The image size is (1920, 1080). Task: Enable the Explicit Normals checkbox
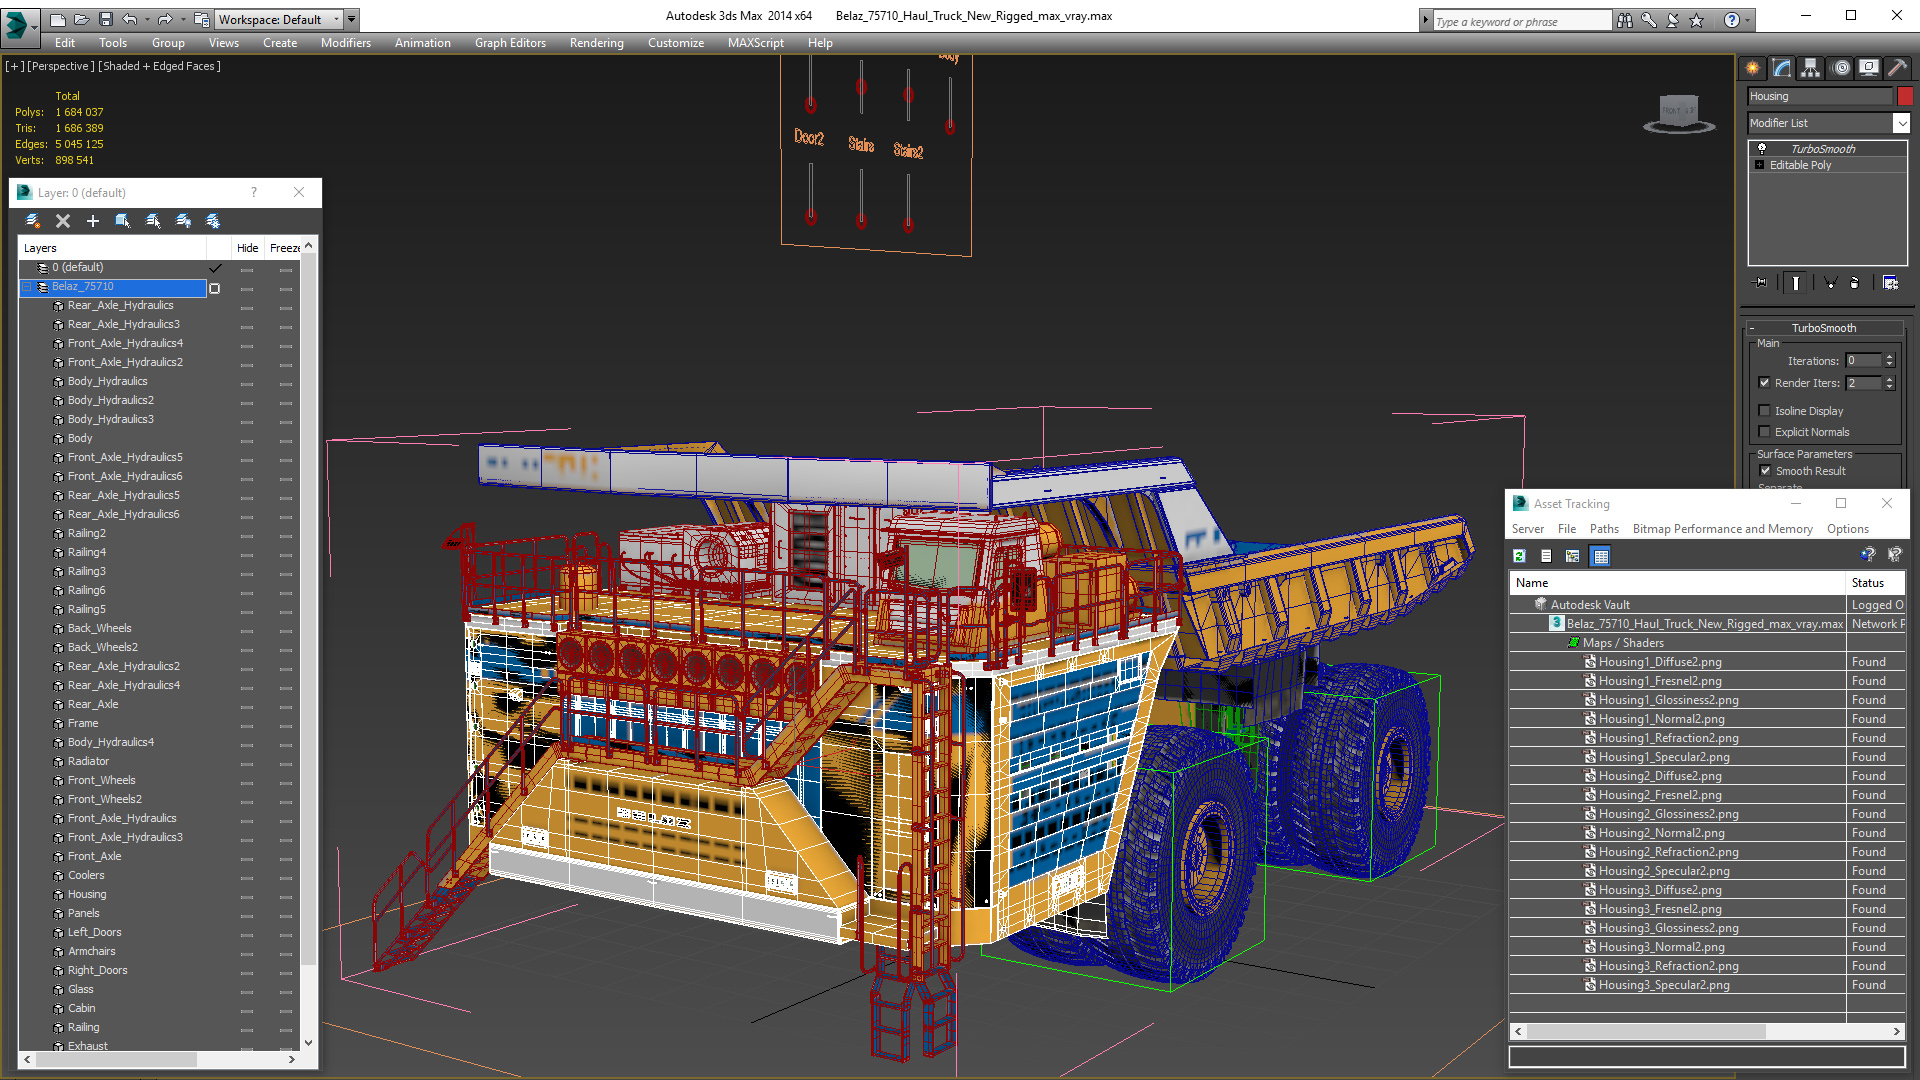tap(1765, 431)
